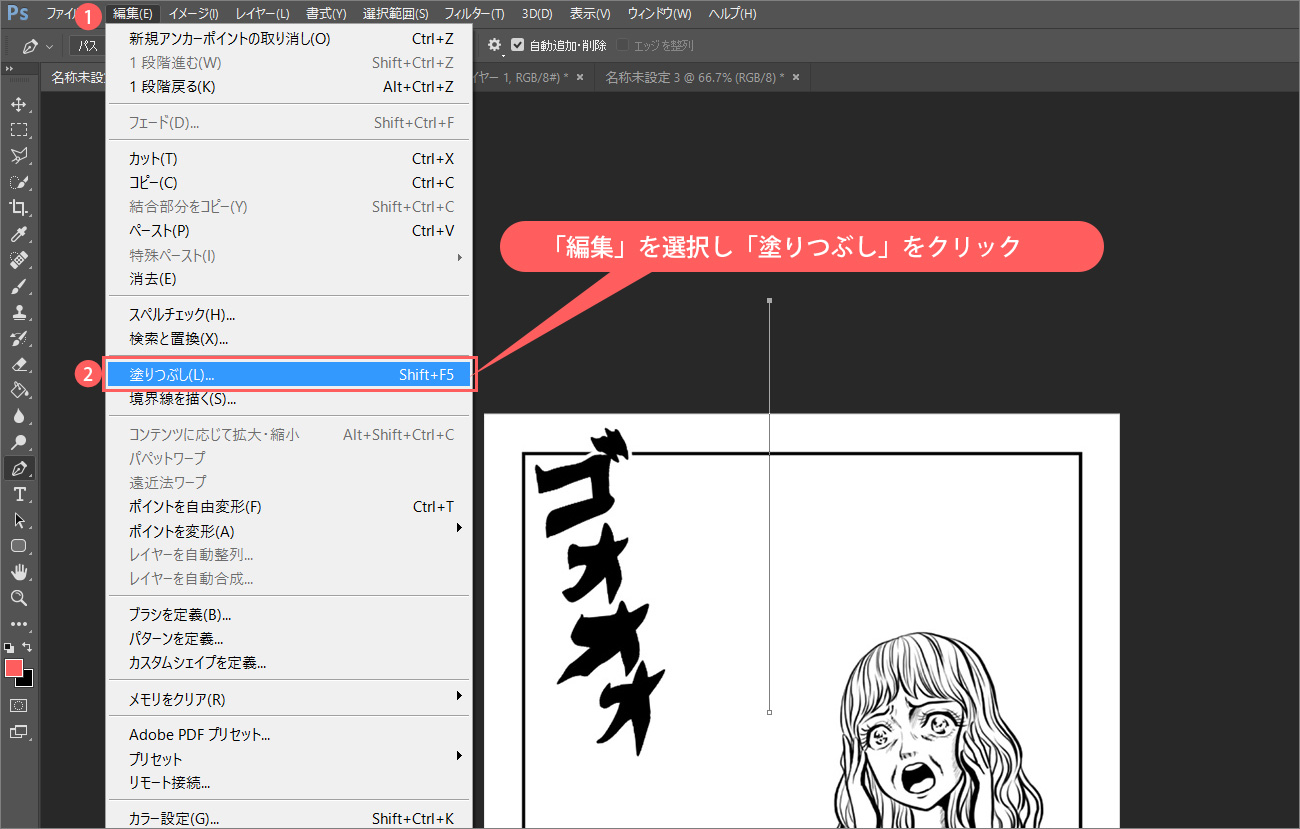
Task: Expand the tools panel double-arrow
Action: (x=9, y=69)
